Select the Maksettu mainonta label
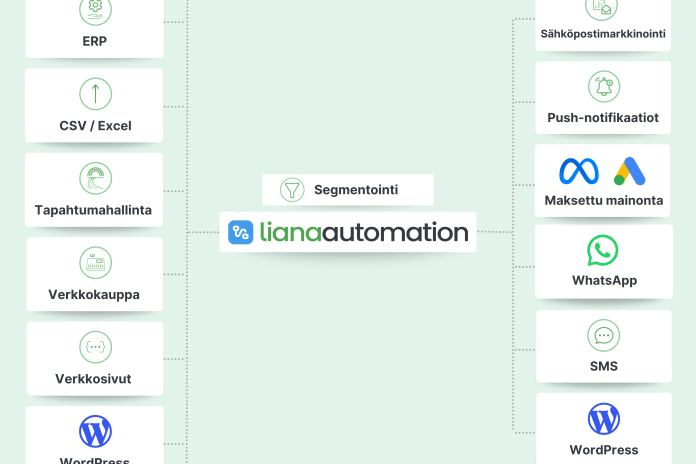The height and width of the screenshot is (464, 696). [603, 201]
